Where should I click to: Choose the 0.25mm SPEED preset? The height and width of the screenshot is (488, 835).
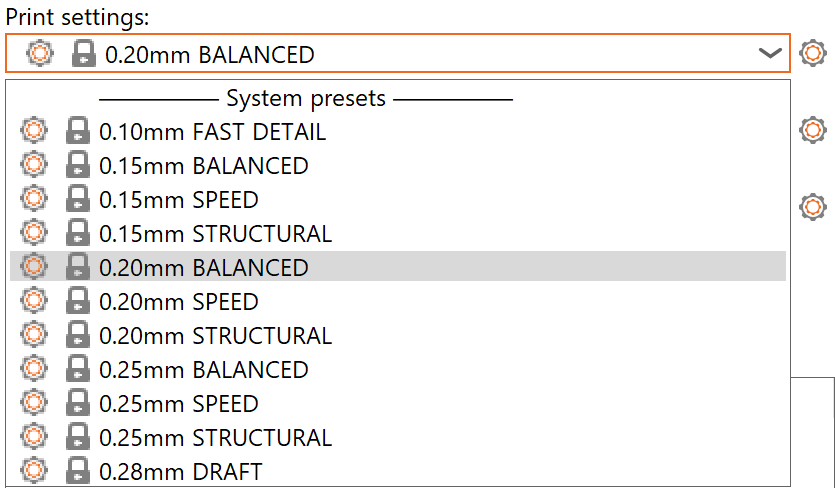click(x=179, y=404)
